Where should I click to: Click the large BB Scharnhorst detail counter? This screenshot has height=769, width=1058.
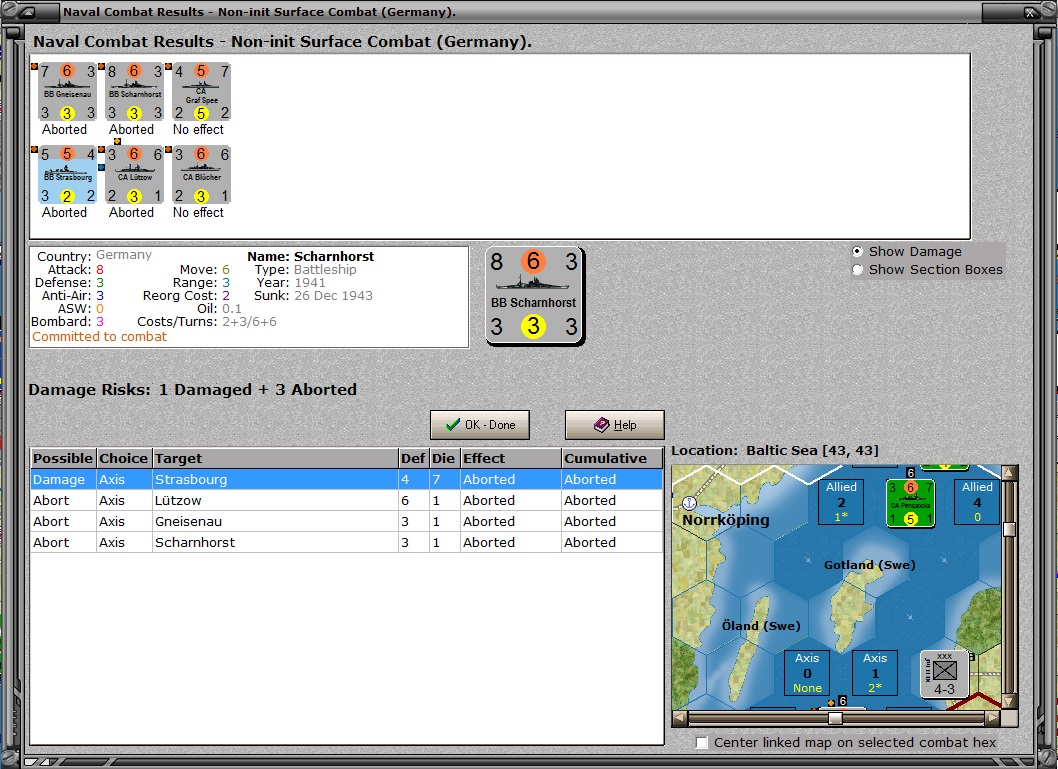tap(534, 295)
